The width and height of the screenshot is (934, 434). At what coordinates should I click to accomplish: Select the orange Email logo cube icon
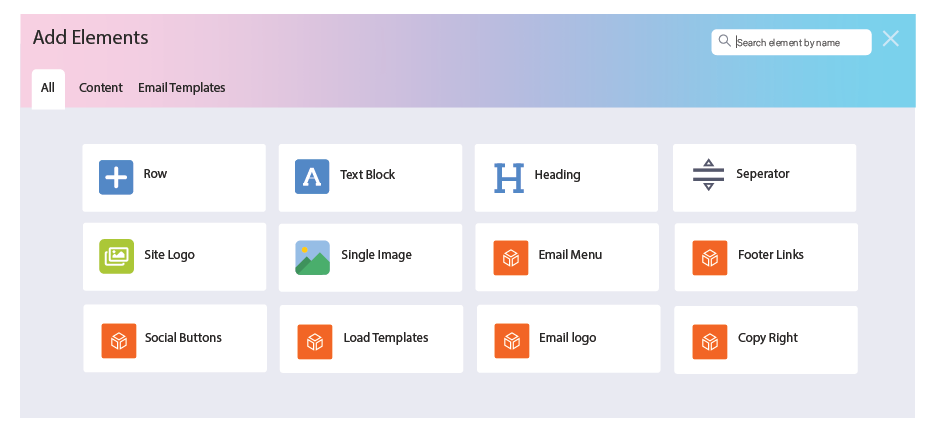[512, 341]
